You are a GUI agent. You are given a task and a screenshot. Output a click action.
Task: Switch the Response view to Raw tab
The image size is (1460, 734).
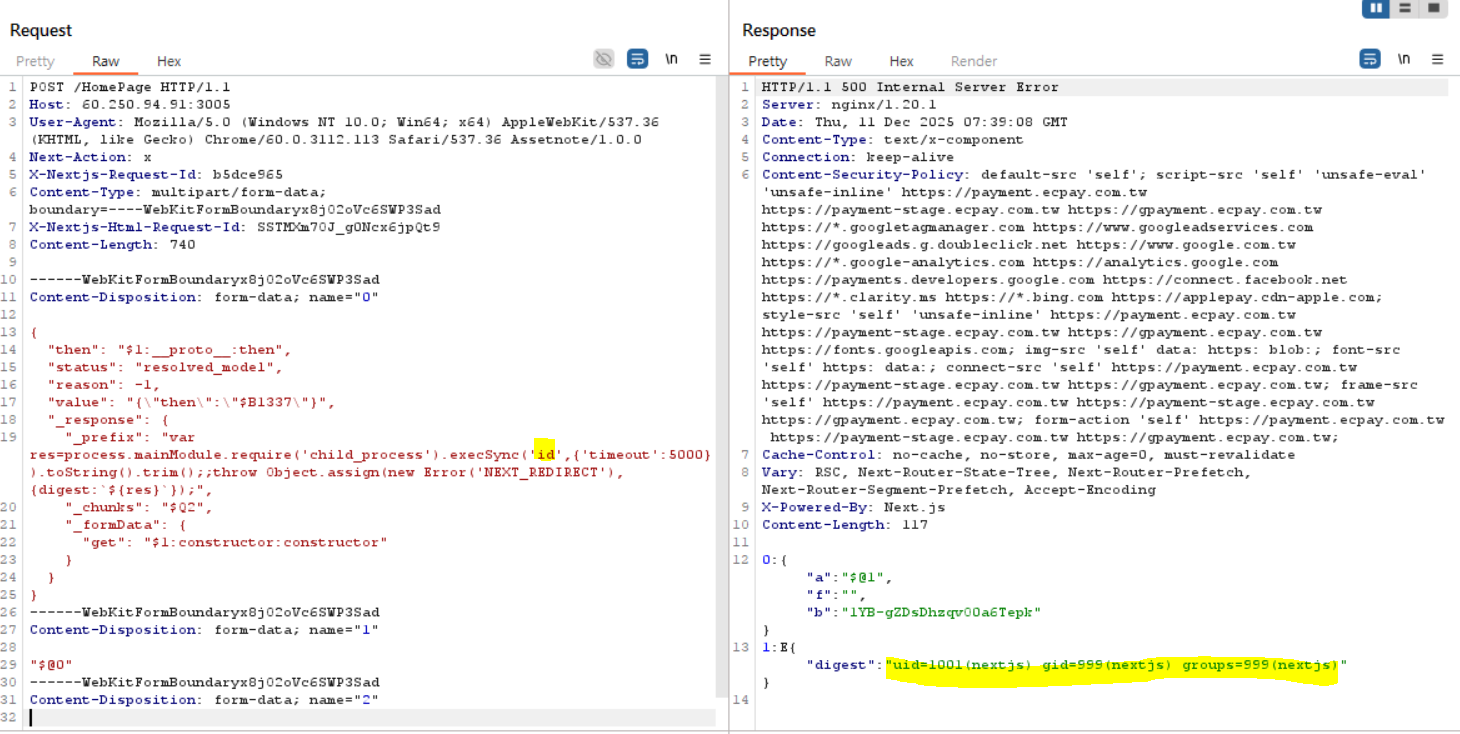pyautogui.click(x=838, y=61)
